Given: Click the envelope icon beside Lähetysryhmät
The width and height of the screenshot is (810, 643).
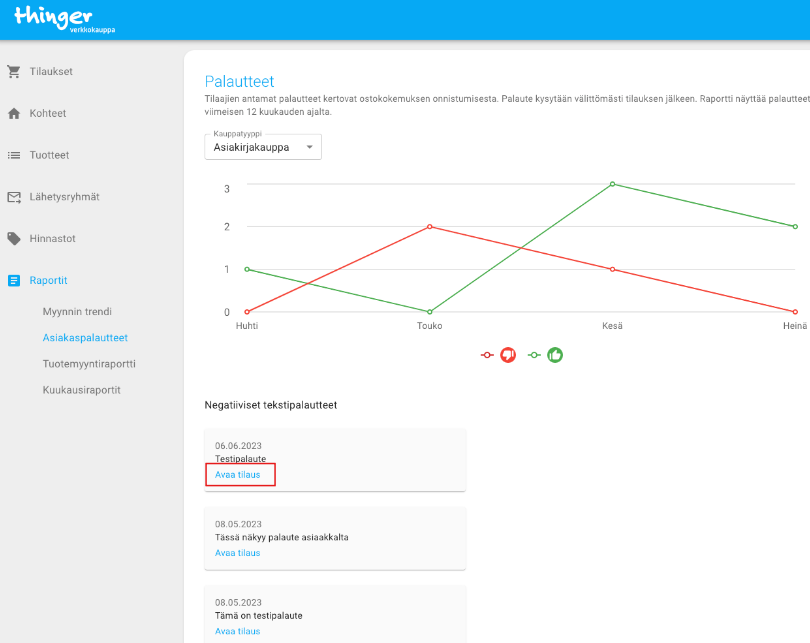Looking at the screenshot, I should tap(14, 197).
